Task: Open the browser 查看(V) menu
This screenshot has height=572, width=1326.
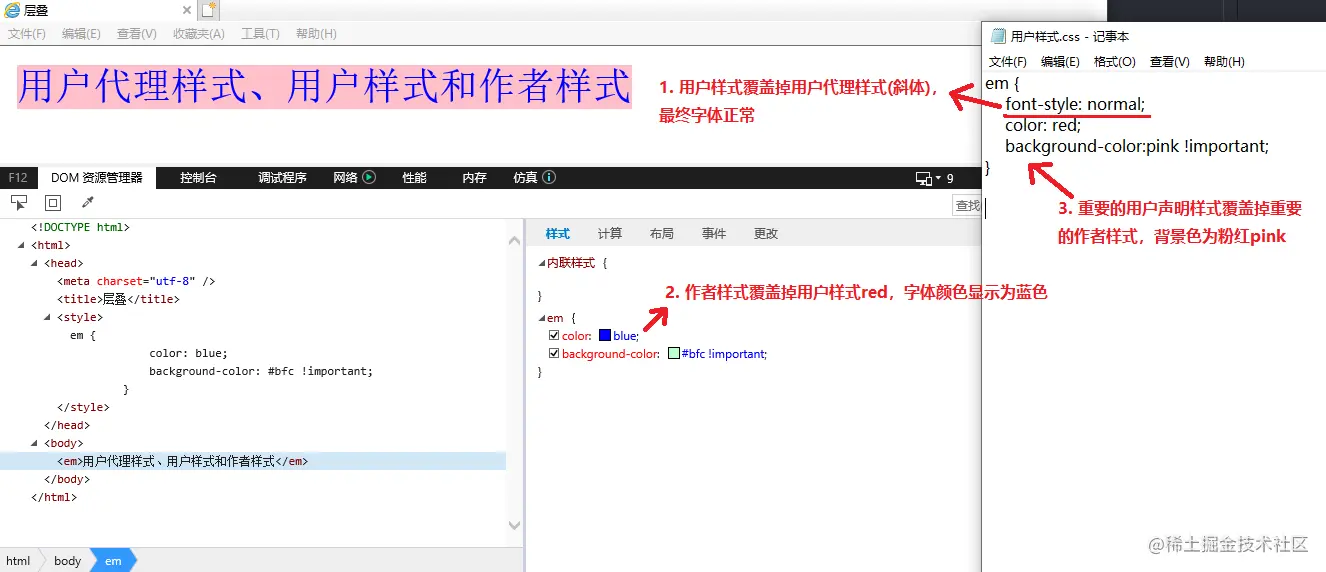Action: click(x=137, y=34)
